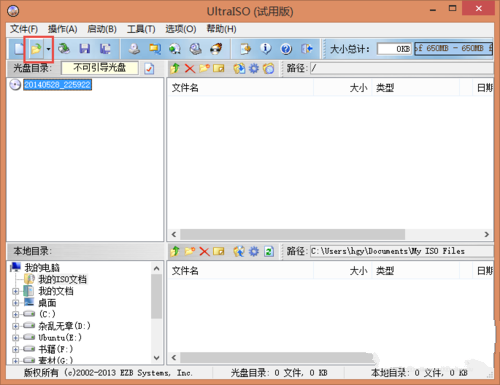The image size is (500, 385).
Task: Click the toolbar icon left of the info icon
Action: pyautogui.click(x=246, y=49)
